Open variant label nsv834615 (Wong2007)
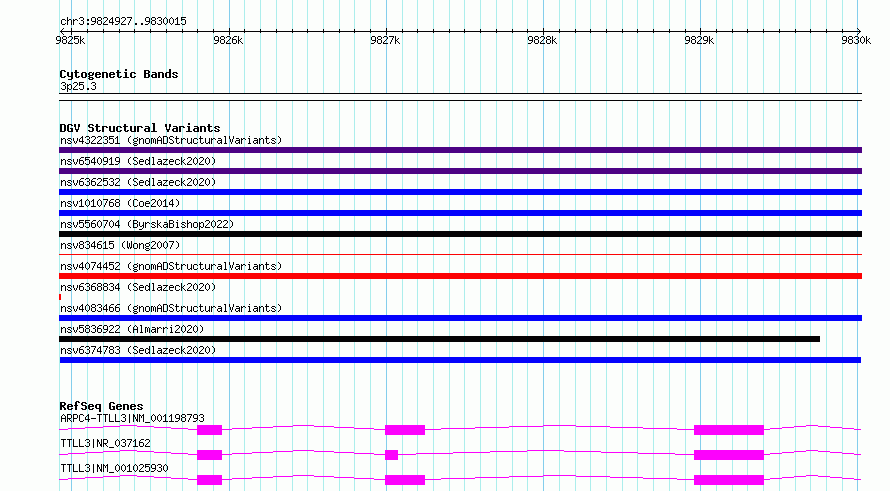Viewport: 890px width, 491px height. [120, 245]
